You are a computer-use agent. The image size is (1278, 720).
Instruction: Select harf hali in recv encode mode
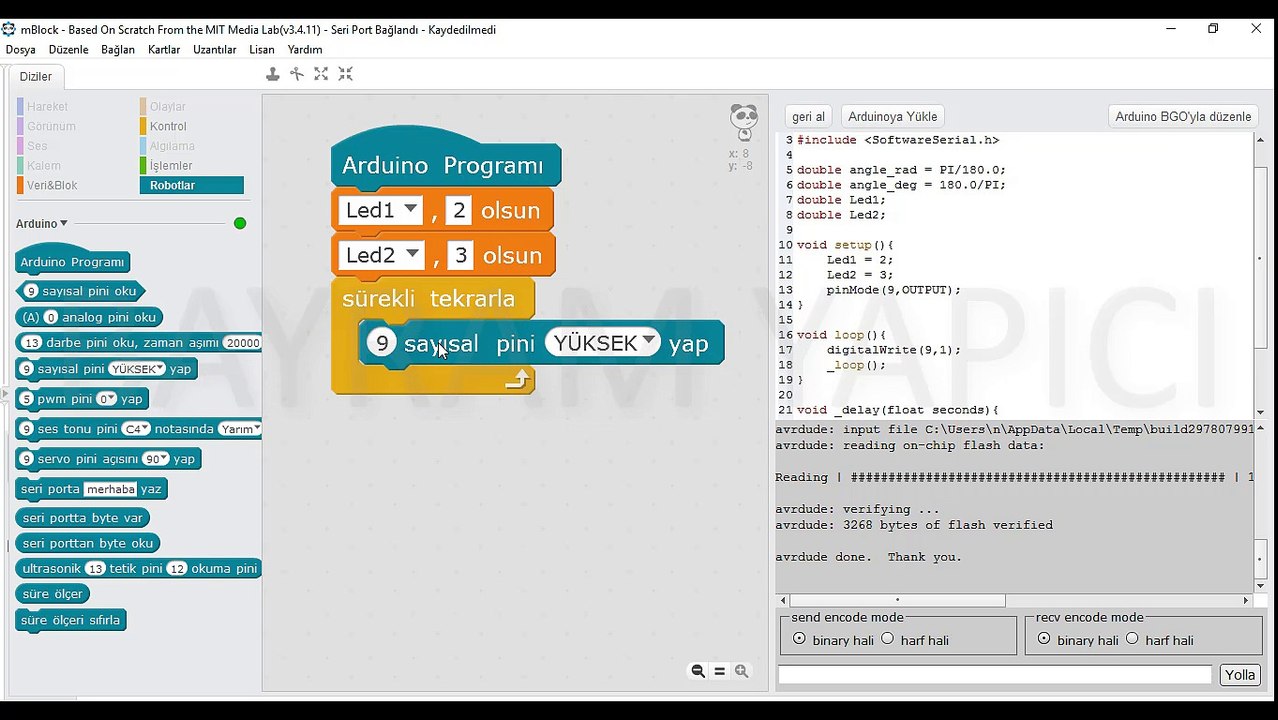[x=1132, y=639]
